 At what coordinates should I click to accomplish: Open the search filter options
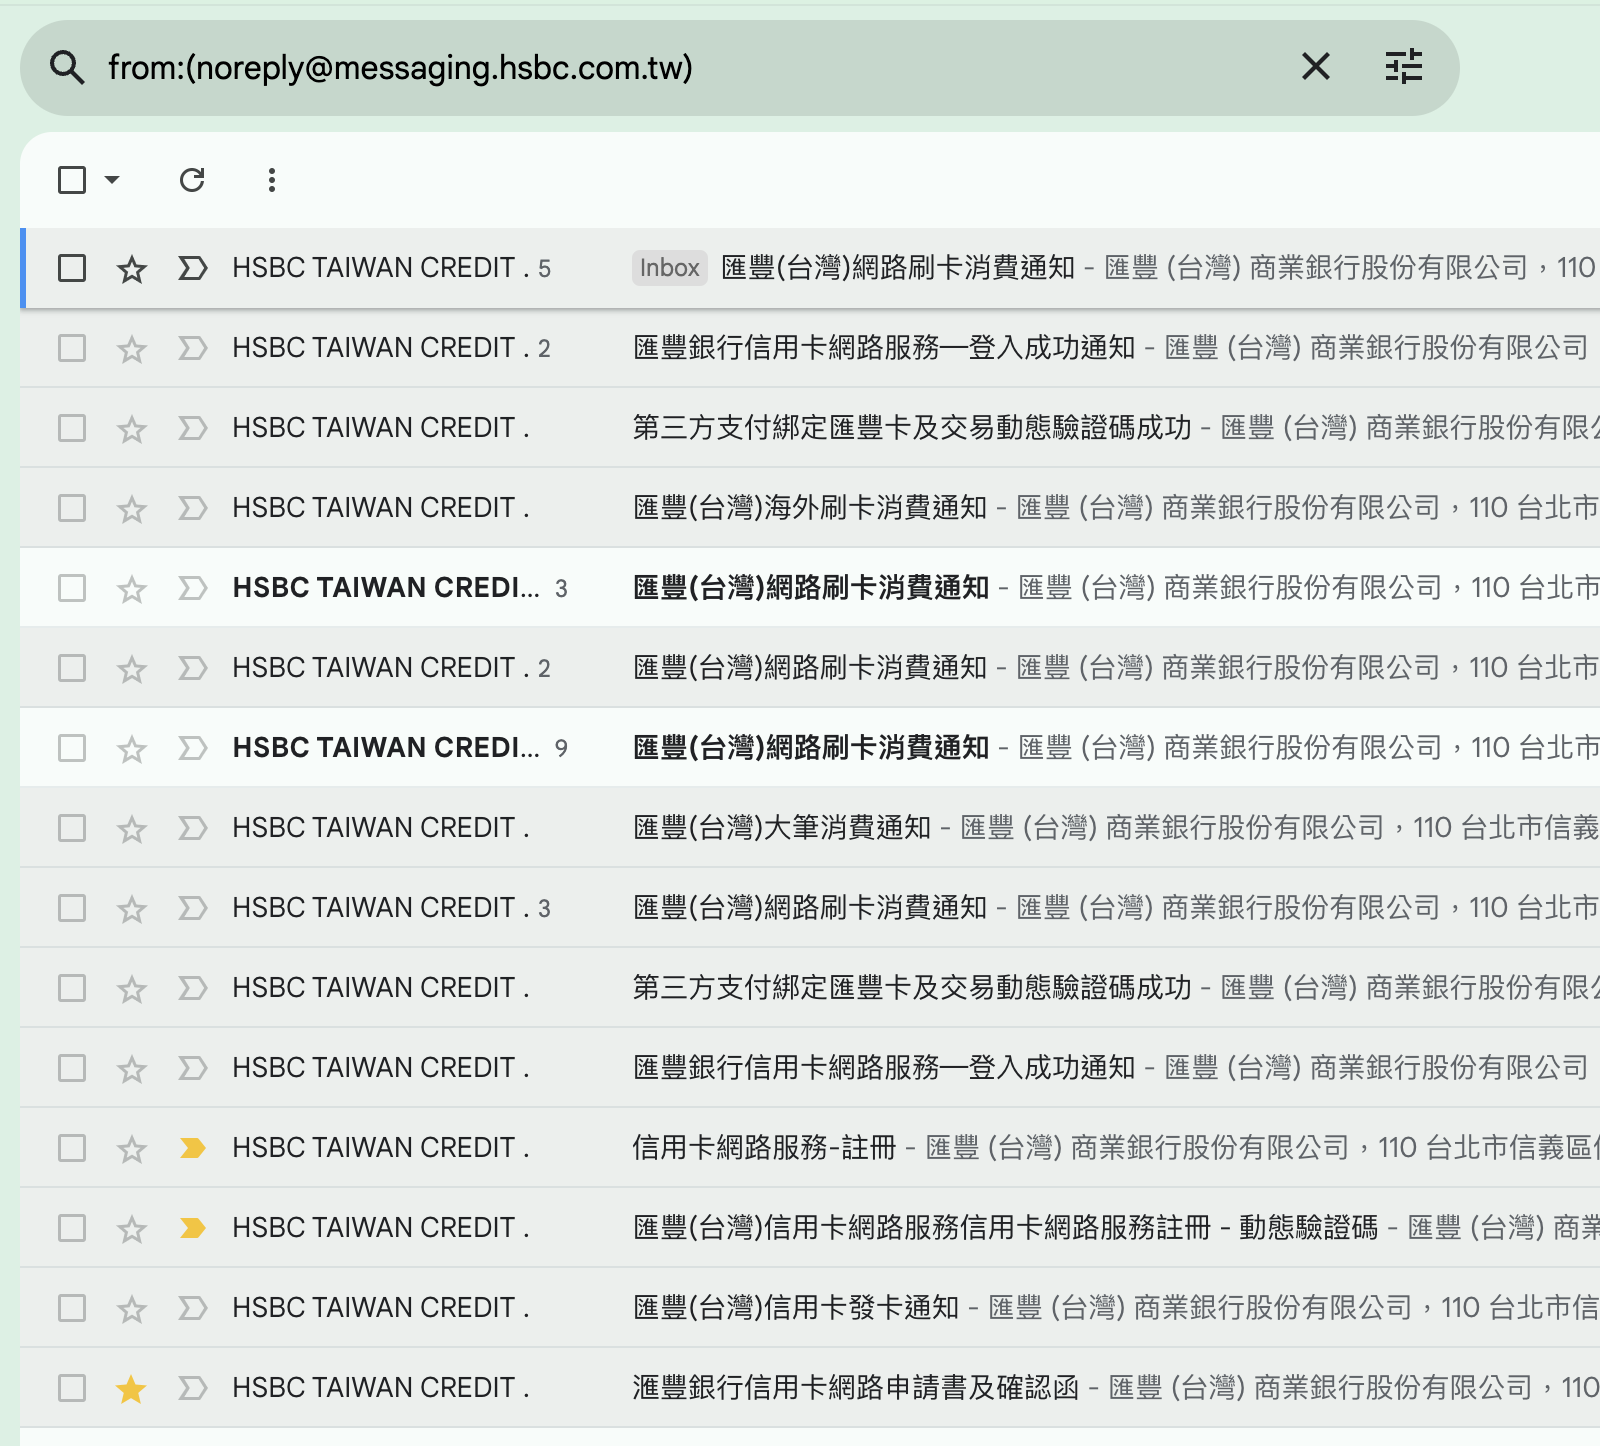(x=1404, y=67)
